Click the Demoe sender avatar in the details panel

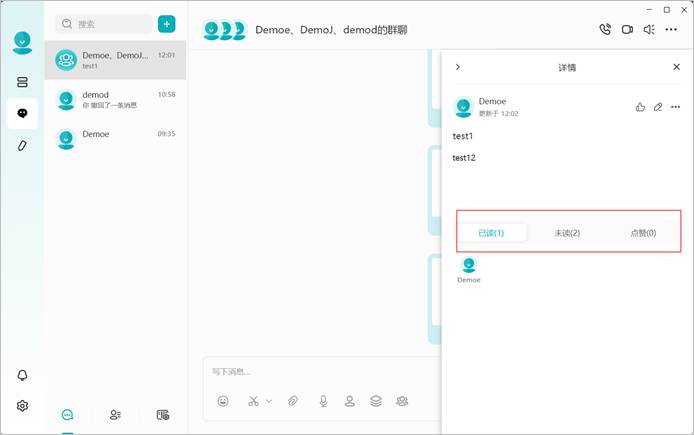pyautogui.click(x=463, y=107)
